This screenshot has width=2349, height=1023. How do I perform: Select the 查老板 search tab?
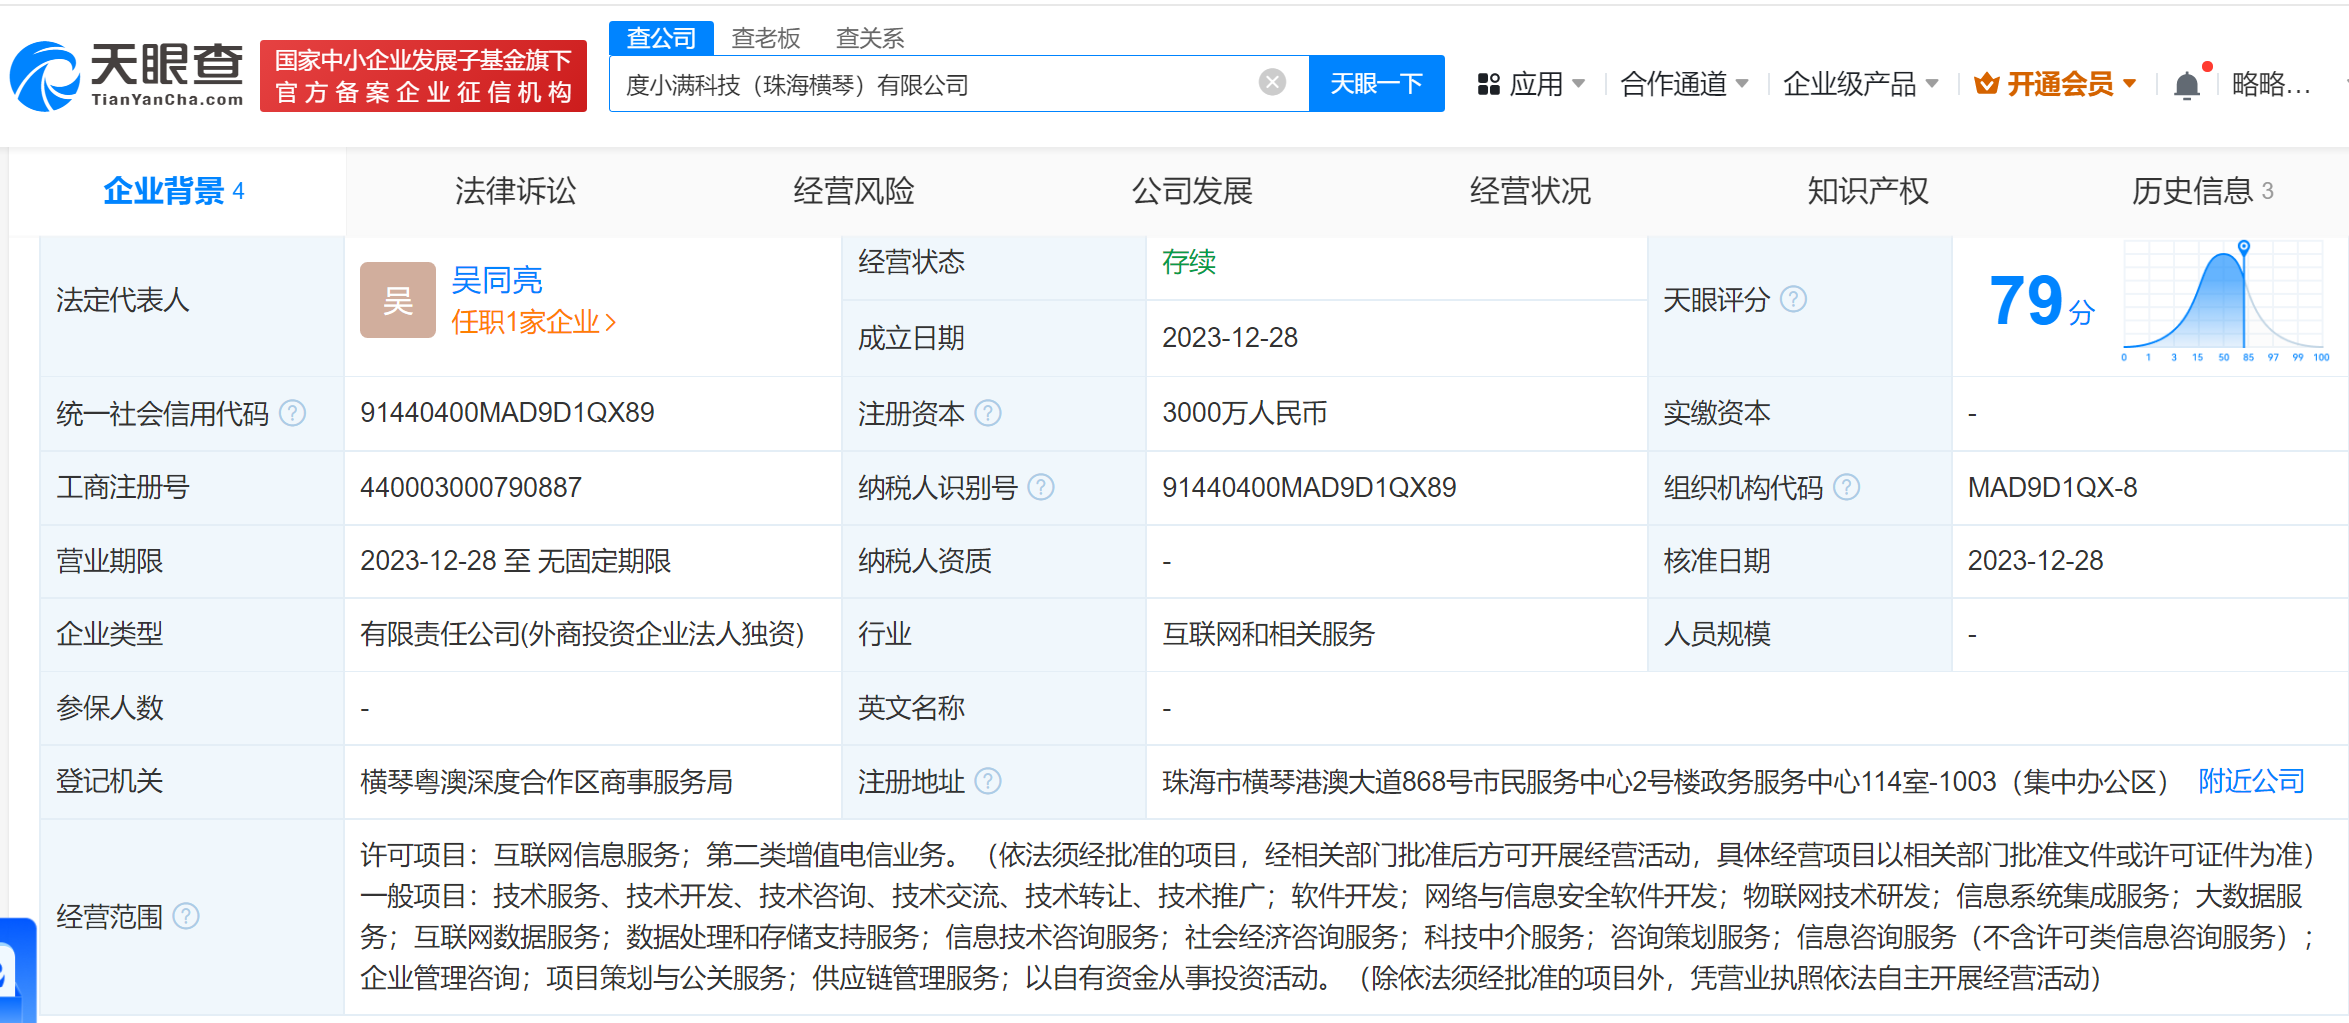tap(765, 38)
